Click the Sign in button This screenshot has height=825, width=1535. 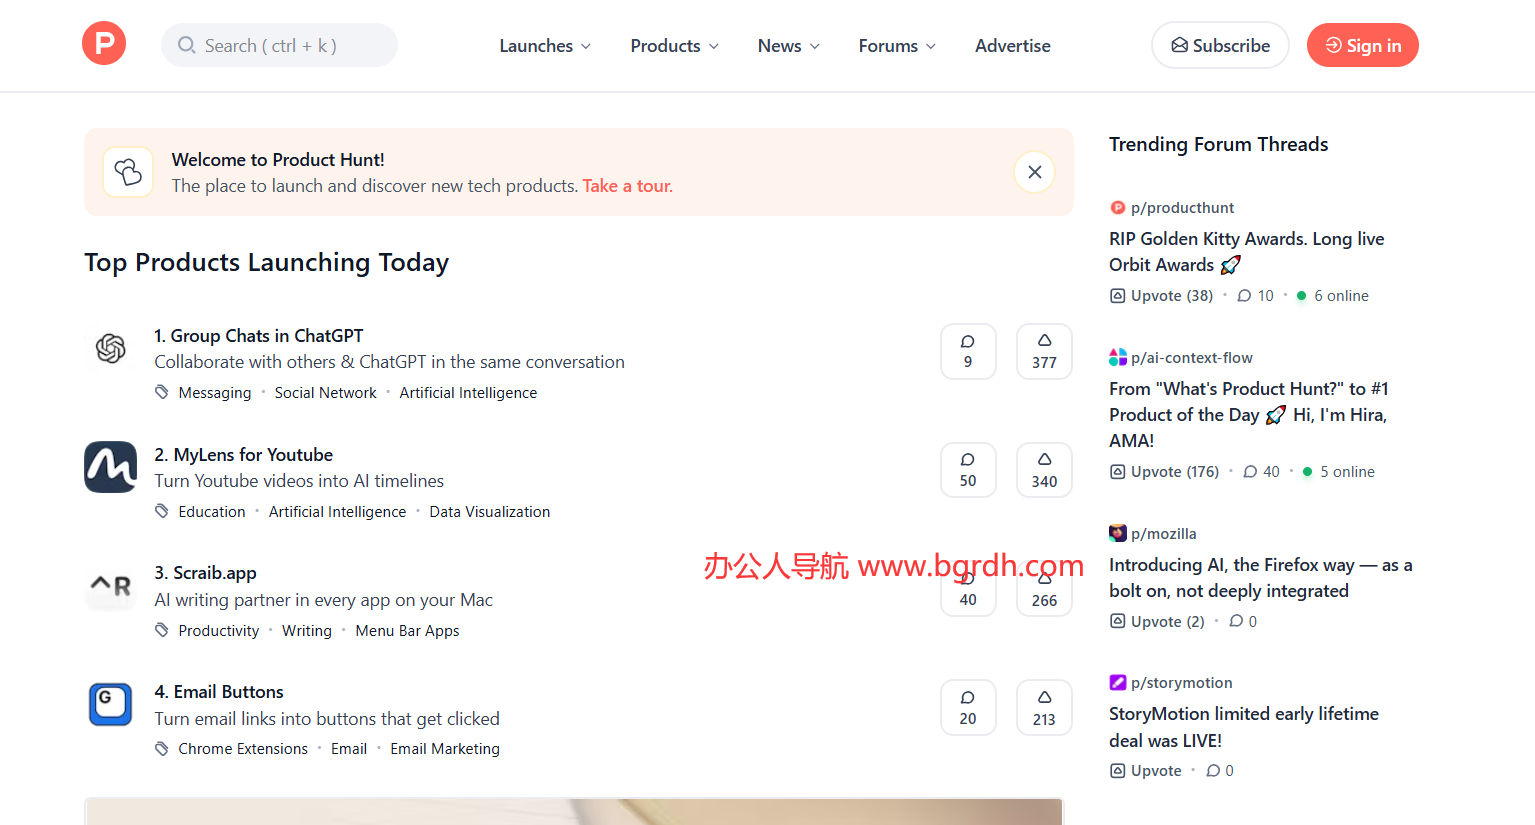[1362, 45]
